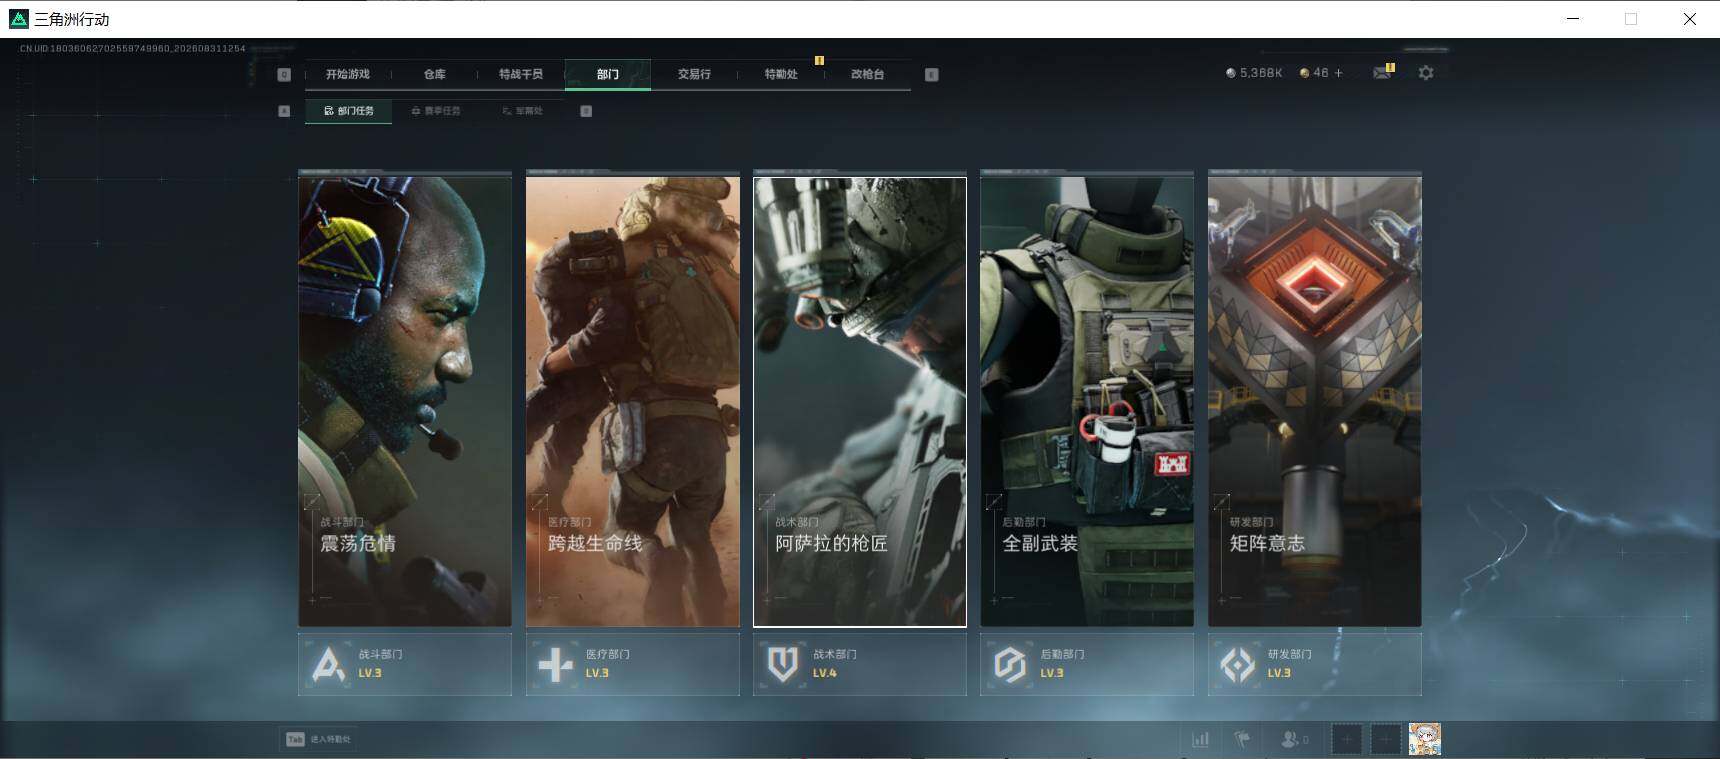
Task: Click the 三角洲行动 window title text
Action: click(x=72, y=19)
